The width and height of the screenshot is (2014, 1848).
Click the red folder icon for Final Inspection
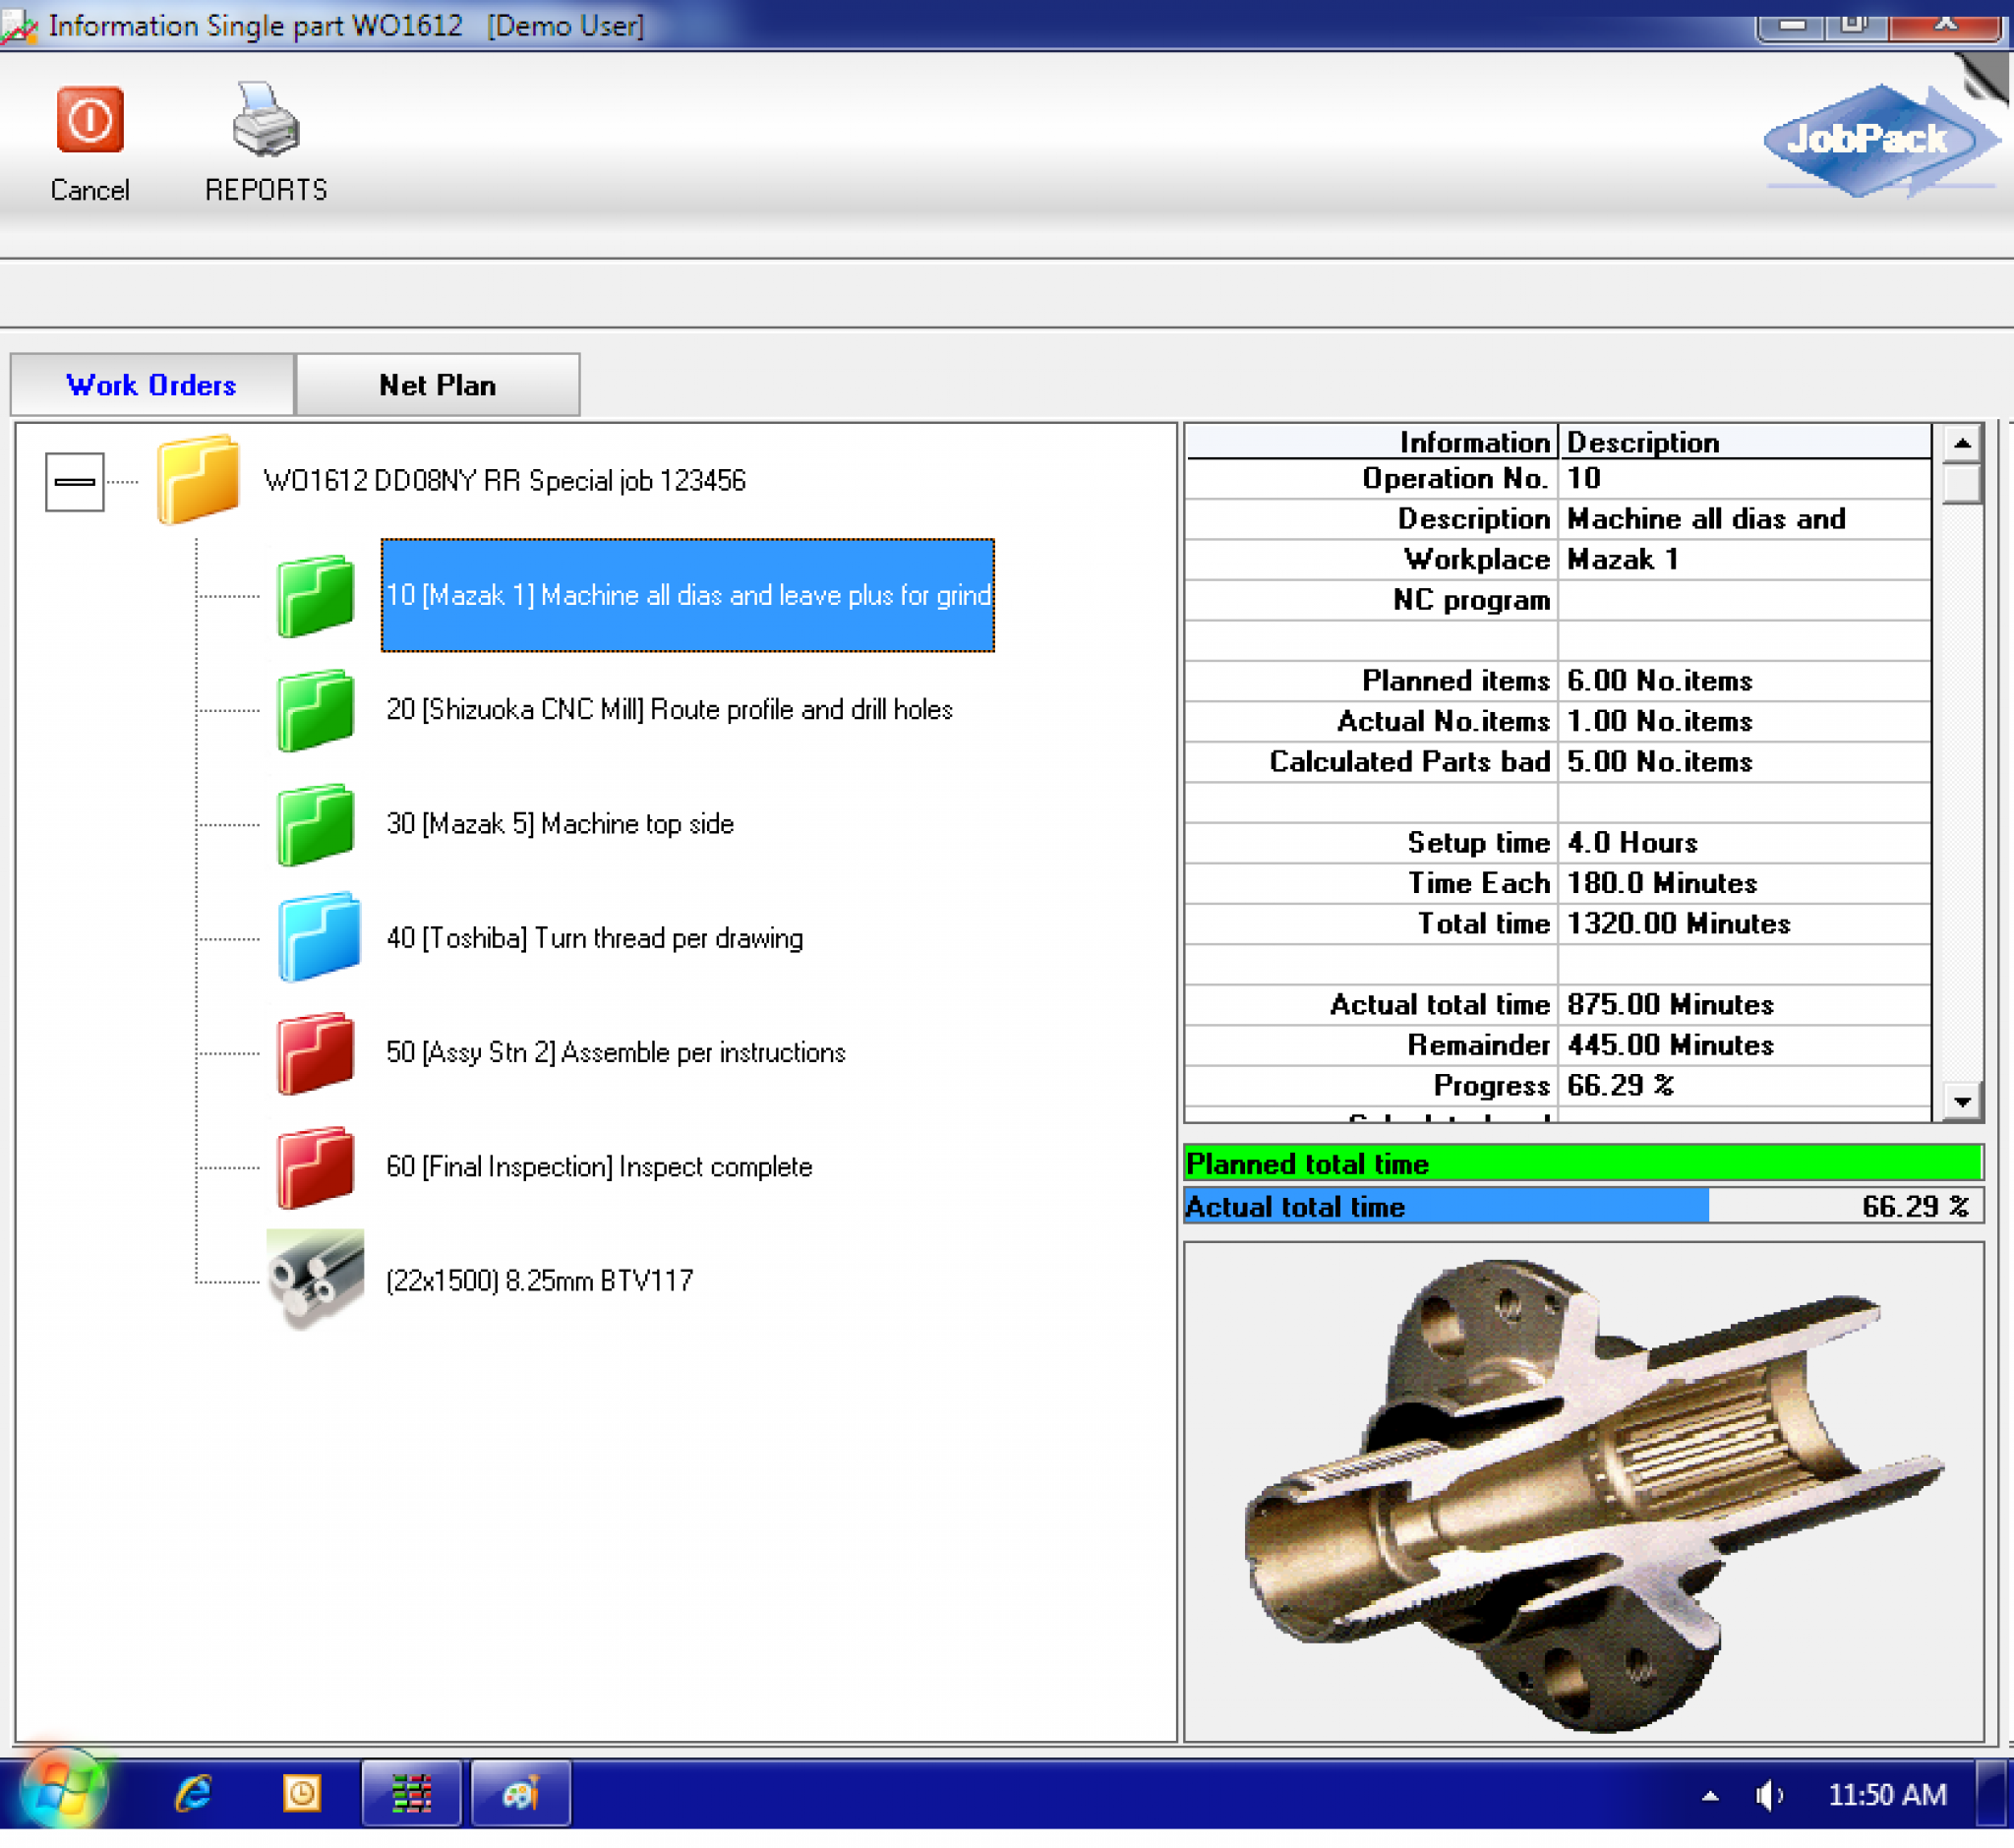[315, 1170]
